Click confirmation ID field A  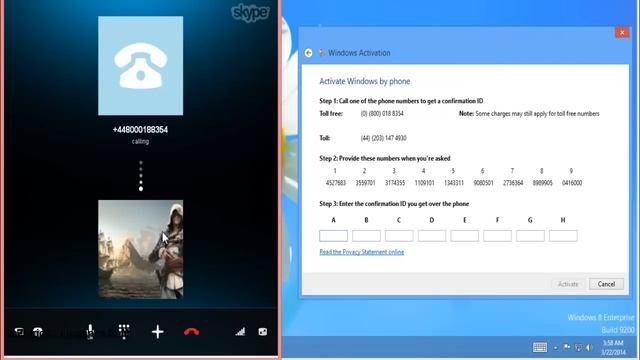coord(333,236)
